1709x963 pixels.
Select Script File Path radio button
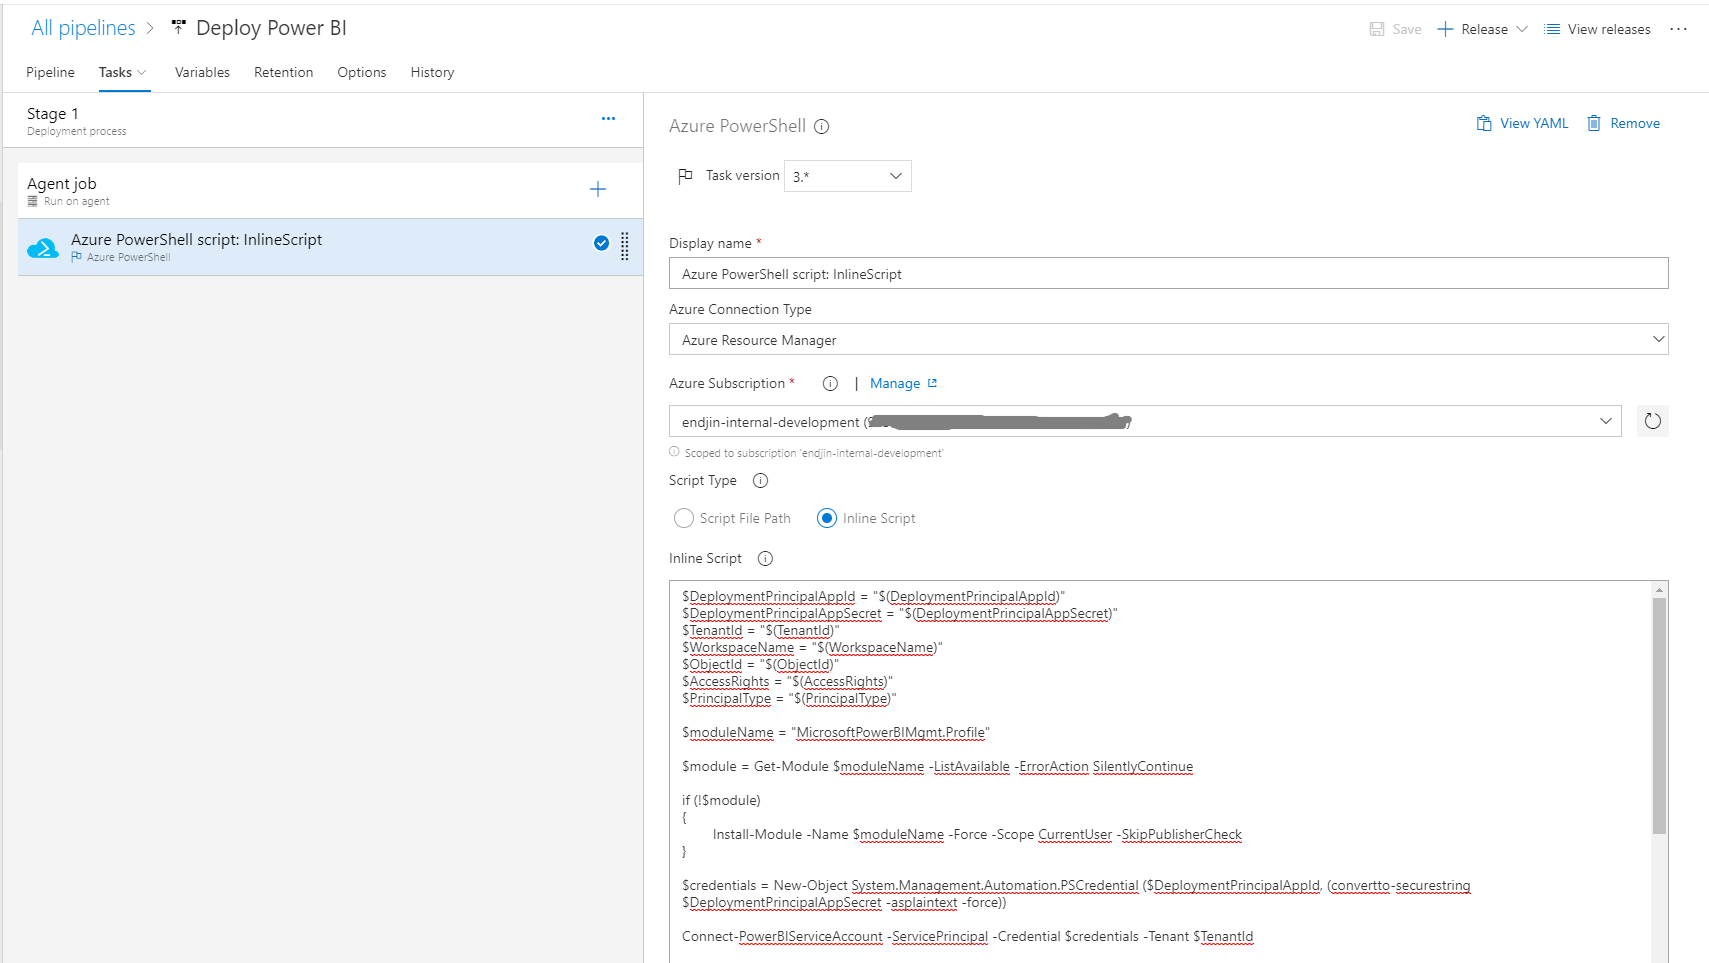point(684,518)
